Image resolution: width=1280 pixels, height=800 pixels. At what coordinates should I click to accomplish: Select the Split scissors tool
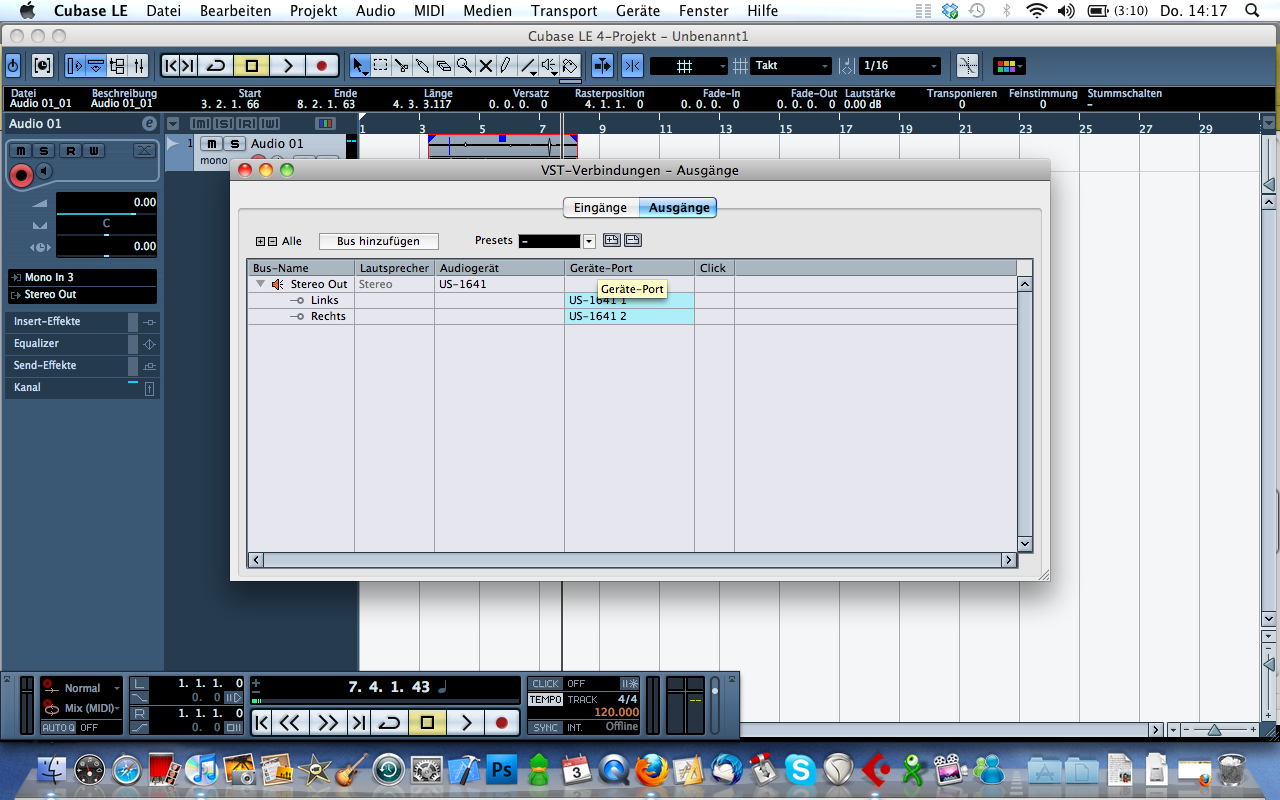point(401,66)
